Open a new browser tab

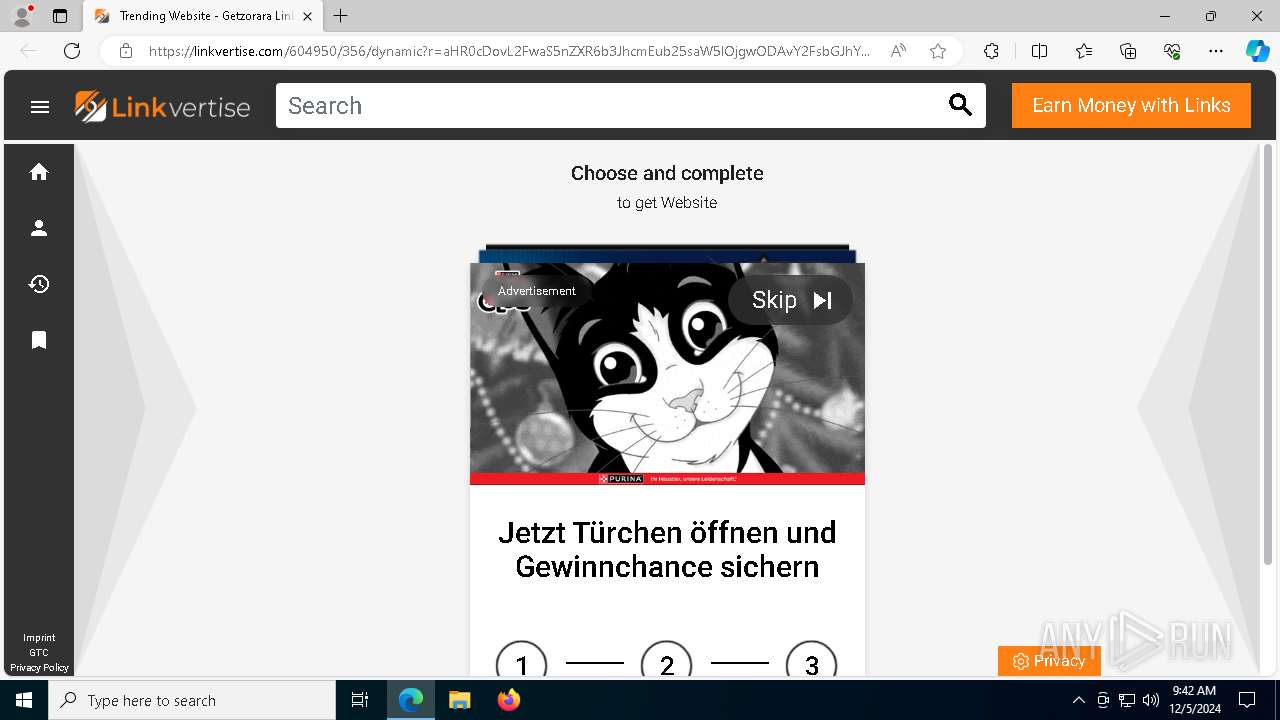click(341, 16)
